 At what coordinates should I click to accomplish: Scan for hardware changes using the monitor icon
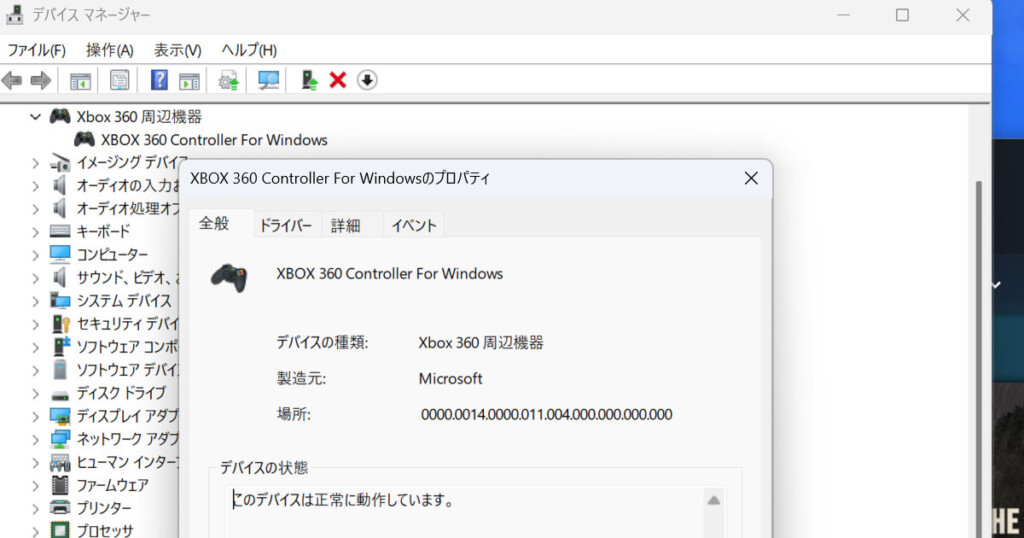pyautogui.click(x=269, y=80)
